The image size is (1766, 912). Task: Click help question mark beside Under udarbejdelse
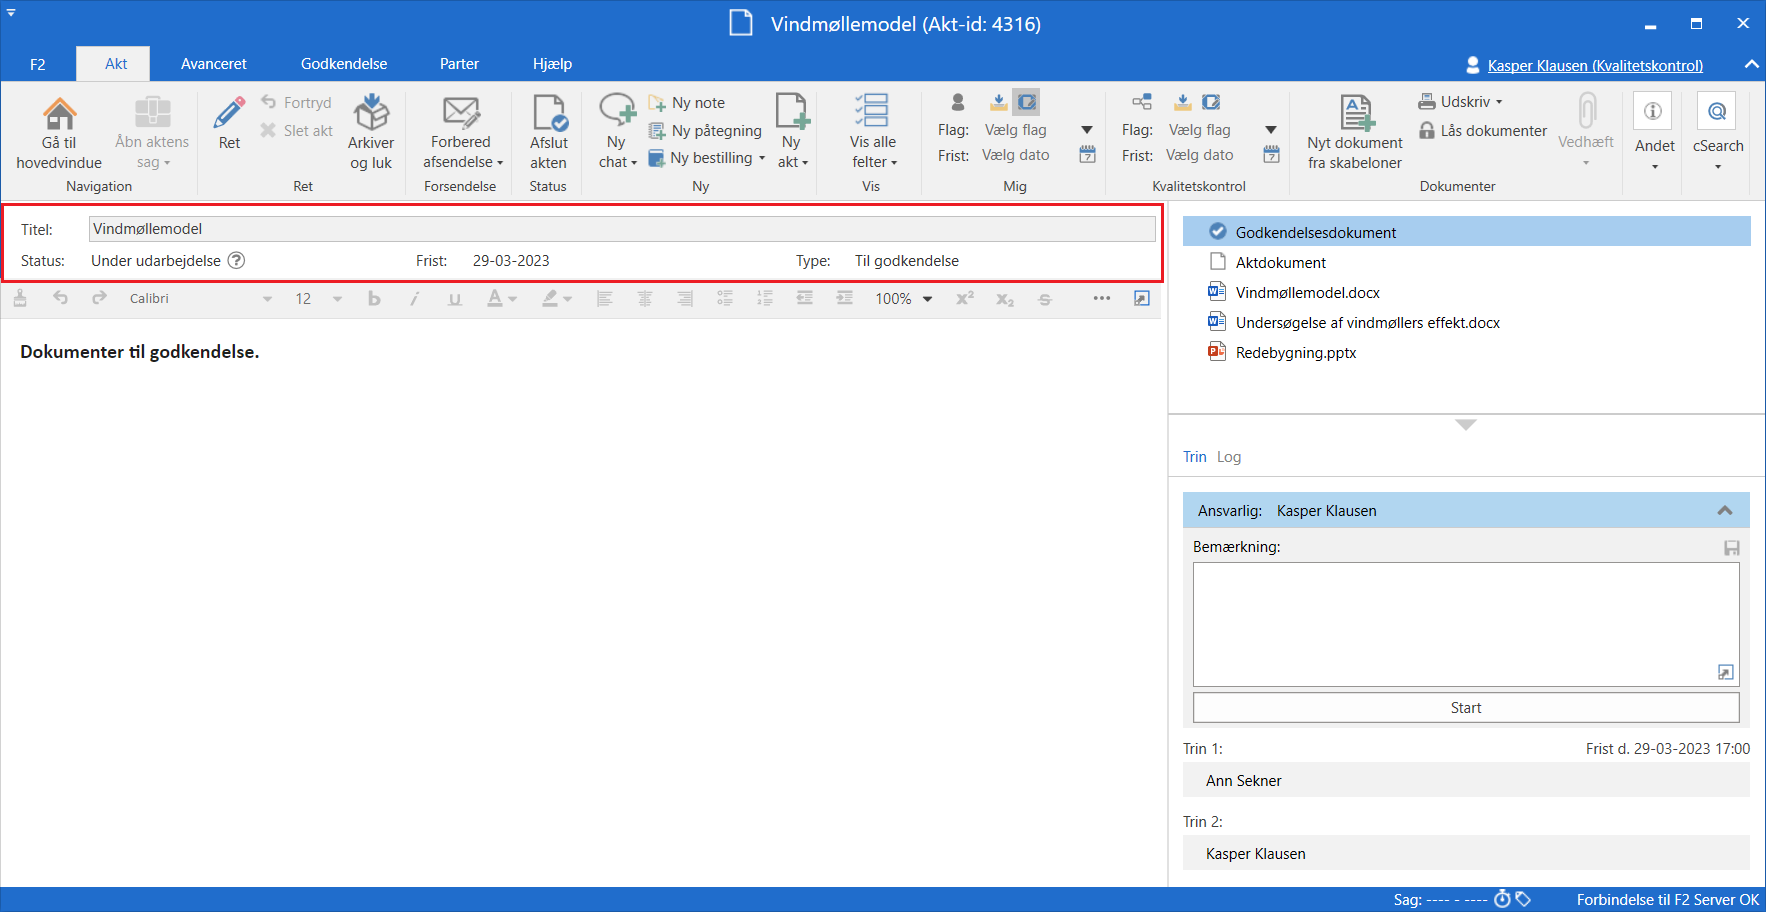coord(236,260)
